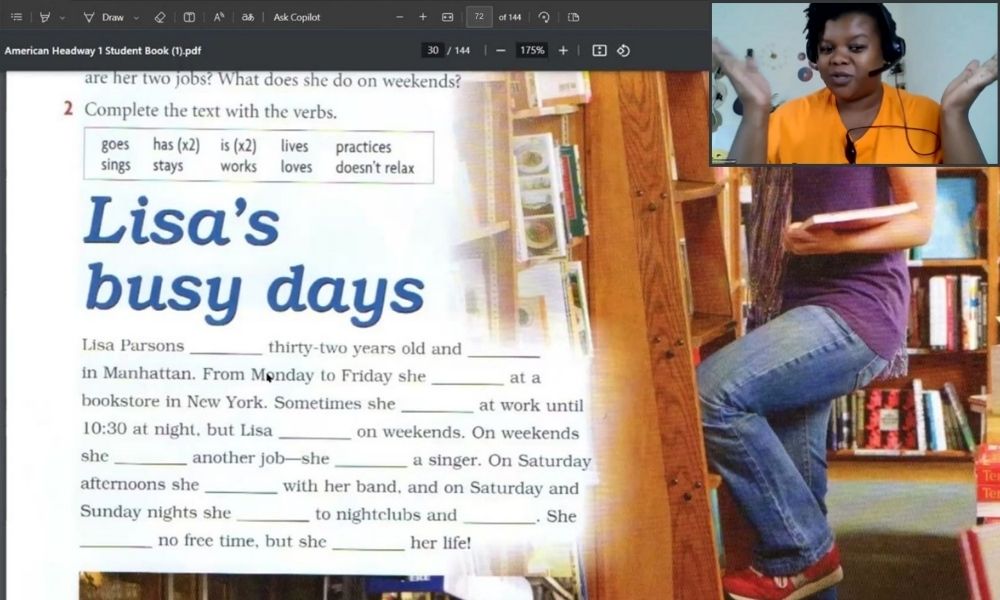The image size is (1000, 600).
Task: Click the 175% zoom level field
Action: pyautogui.click(x=532, y=50)
